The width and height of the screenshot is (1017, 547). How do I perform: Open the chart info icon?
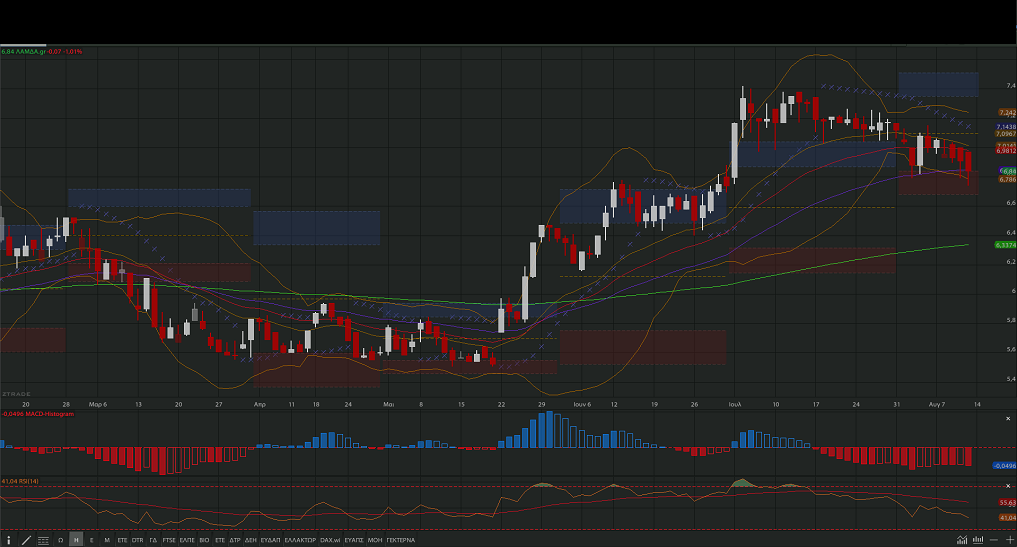coord(8,540)
